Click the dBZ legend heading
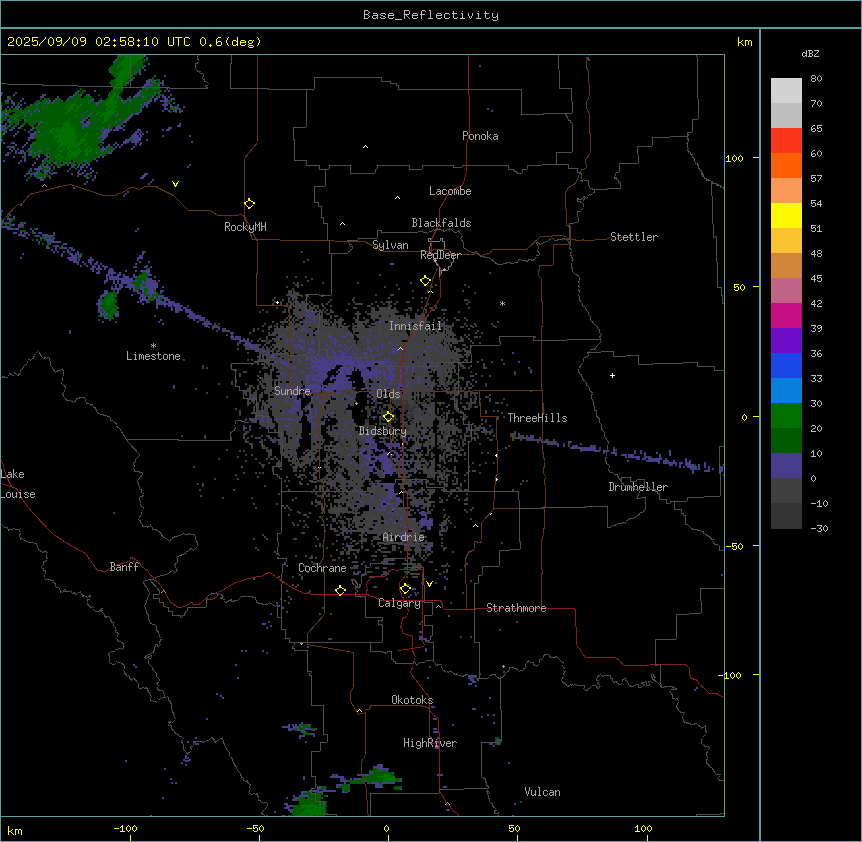This screenshot has width=862, height=842. pyautogui.click(x=810, y=53)
